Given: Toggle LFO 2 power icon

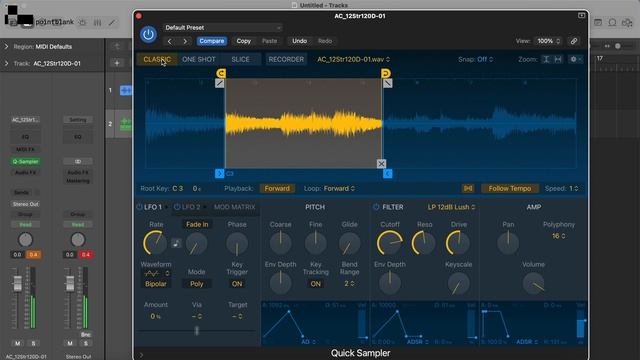Looking at the screenshot, I should (x=177, y=207).
